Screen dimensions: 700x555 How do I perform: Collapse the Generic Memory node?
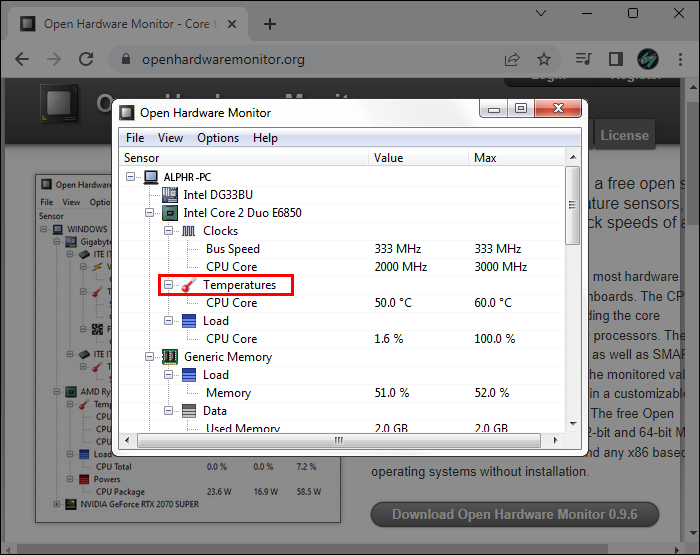point(150,357)
